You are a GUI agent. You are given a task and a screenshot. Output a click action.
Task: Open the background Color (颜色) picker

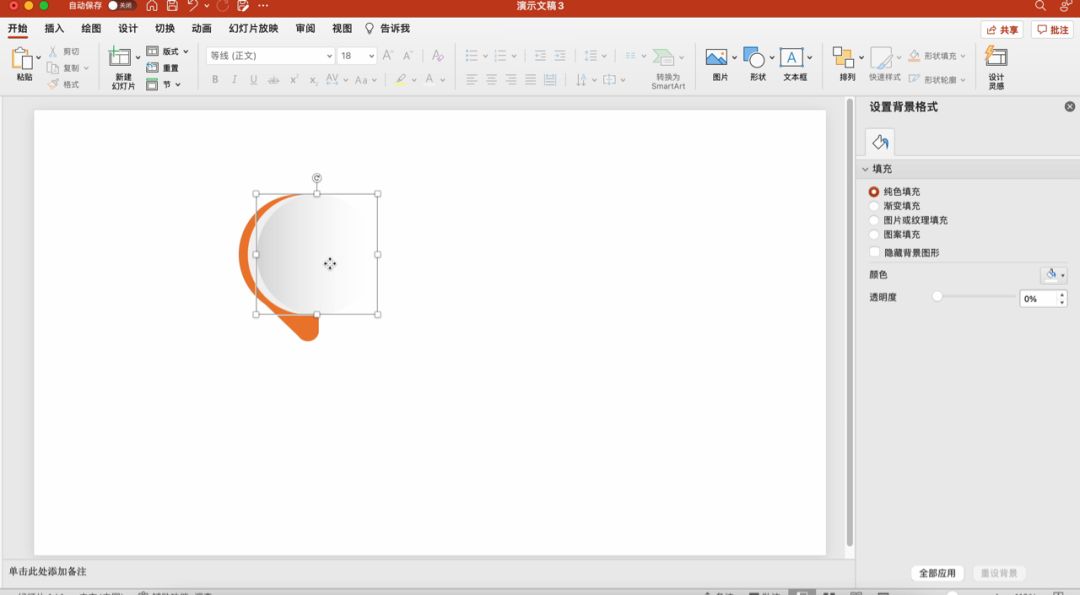click(1053, 275)
